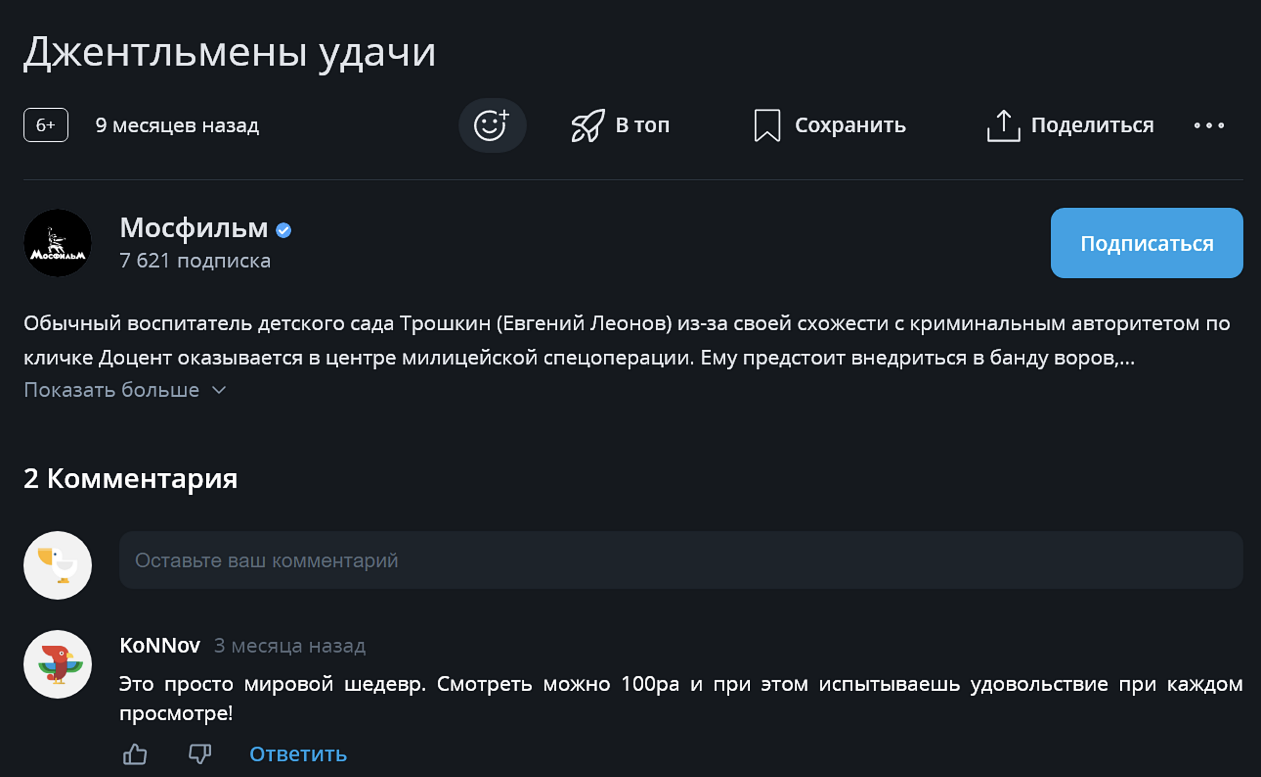Dislike KoNNov's comment with thumbs down
This screenshot has width=1261, height=777.
200,754
